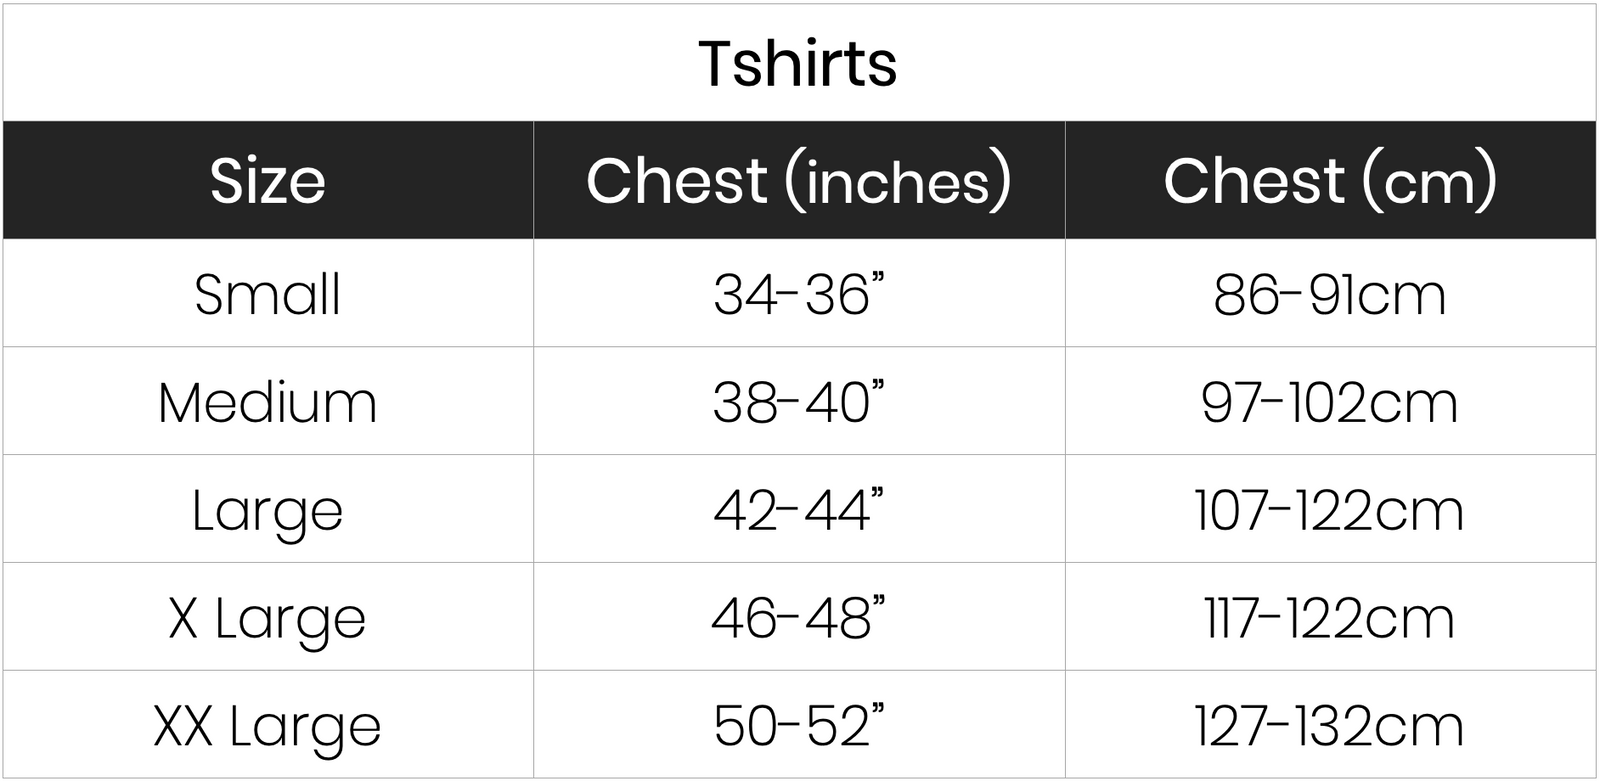The image size is (1600, 781).
Task: Select the 46-48" inches cell
Action: pos(799,618)
